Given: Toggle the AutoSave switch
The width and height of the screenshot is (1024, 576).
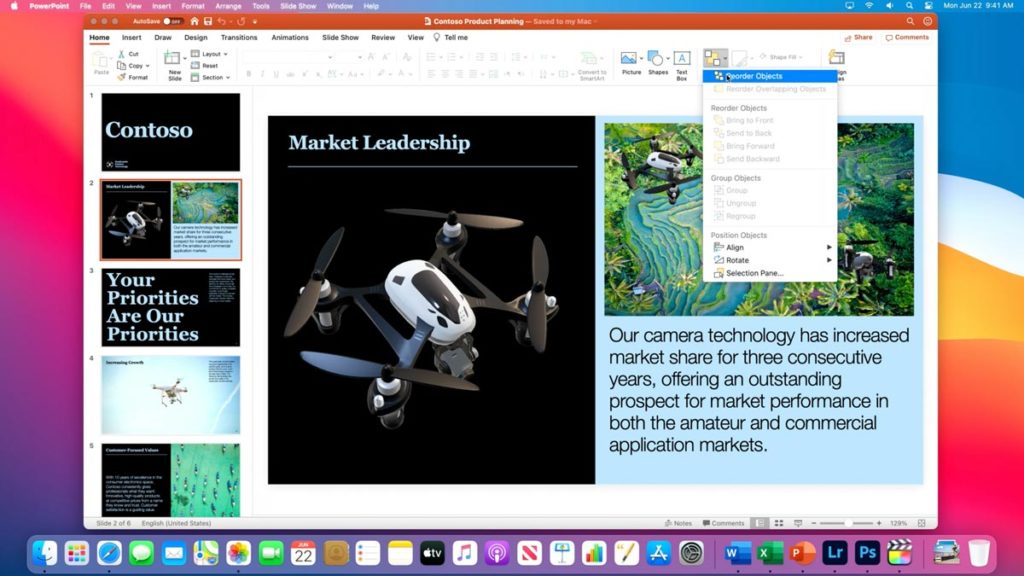Looking at the screenshot, I should [172, 21].
